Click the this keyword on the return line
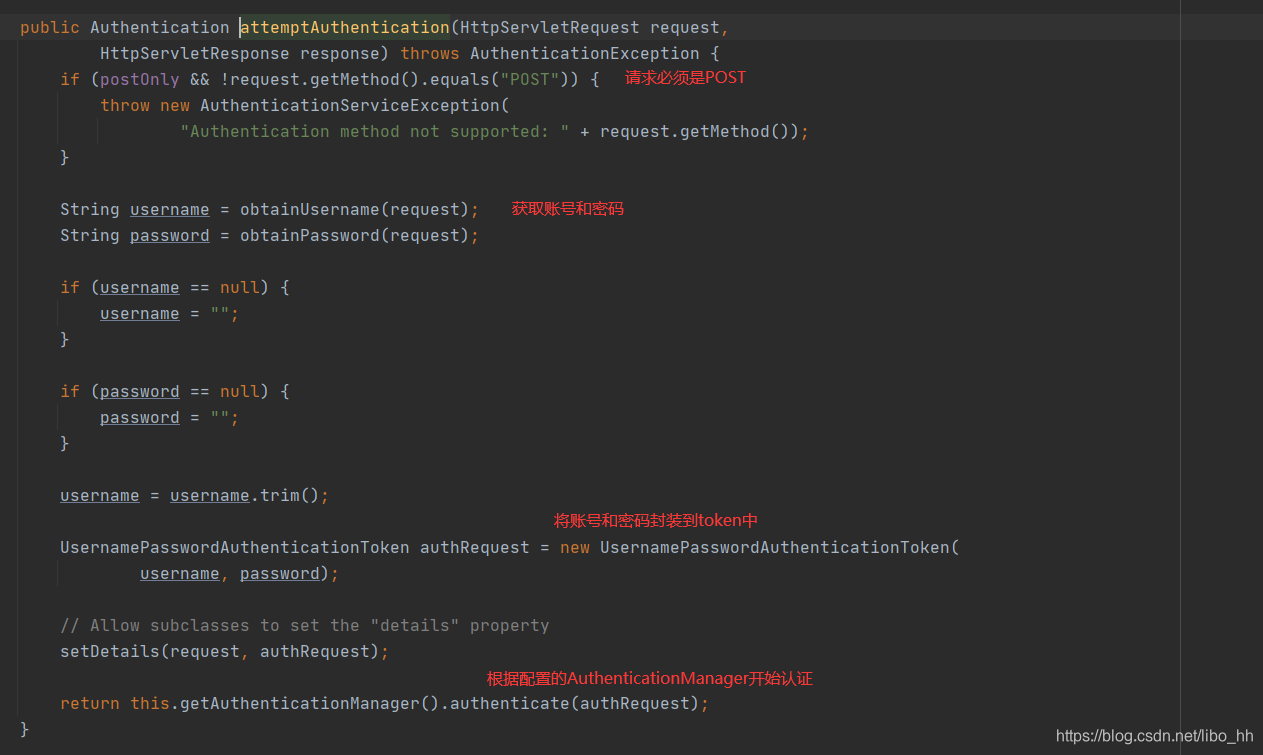 tap(150, 703)
